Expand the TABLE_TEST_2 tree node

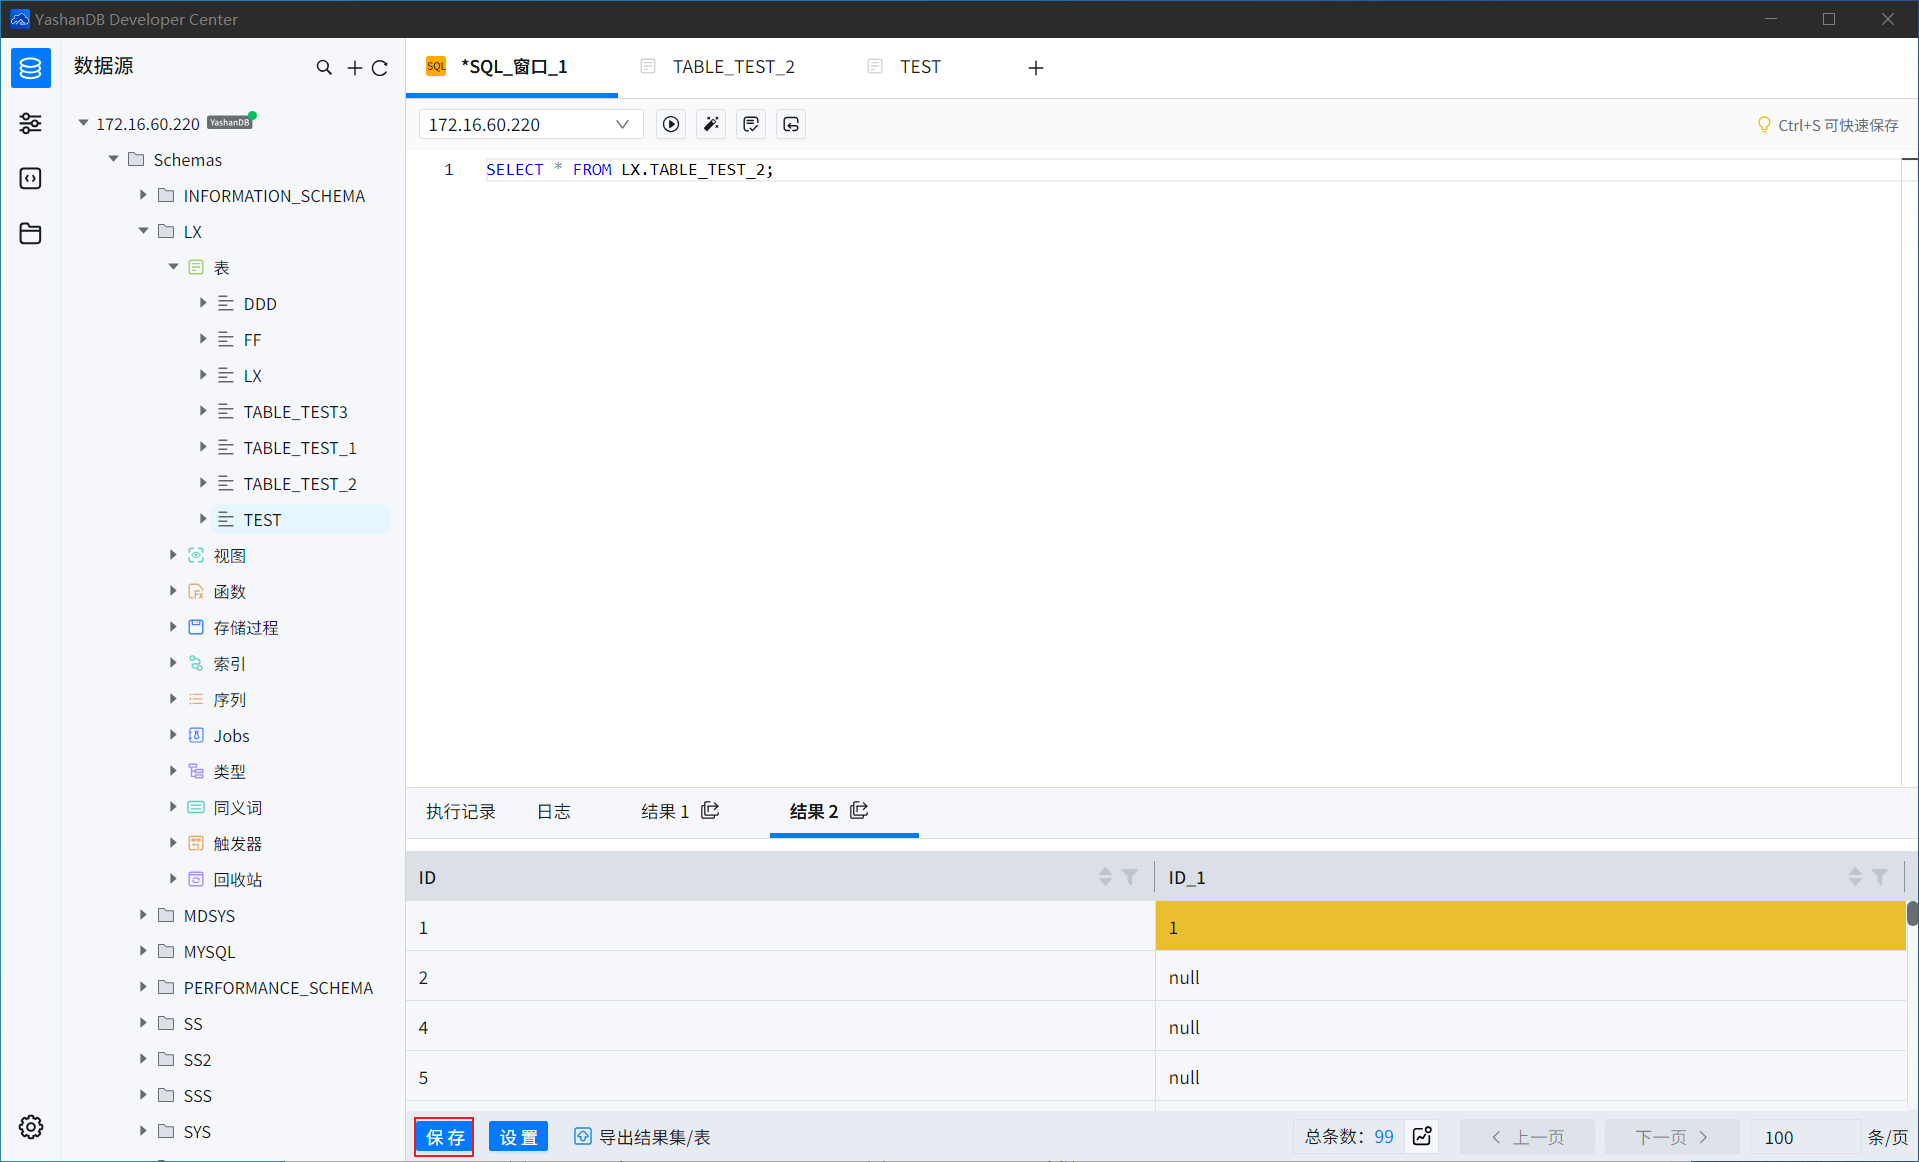pyautogui.click(x=203, y=483)
